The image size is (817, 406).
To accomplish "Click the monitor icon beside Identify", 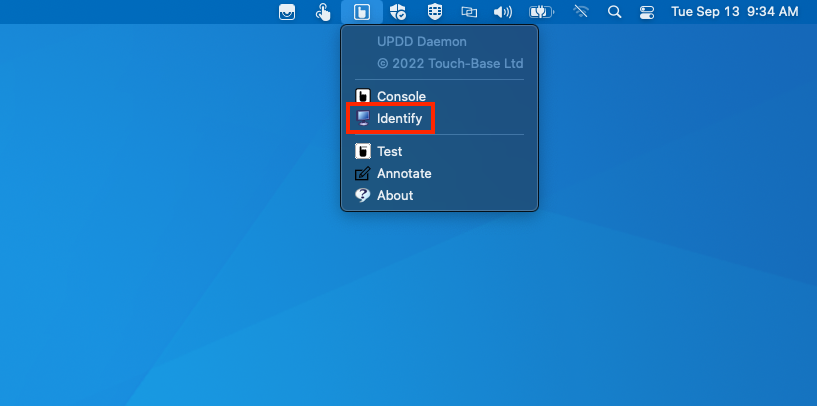I will click(363, 118).
